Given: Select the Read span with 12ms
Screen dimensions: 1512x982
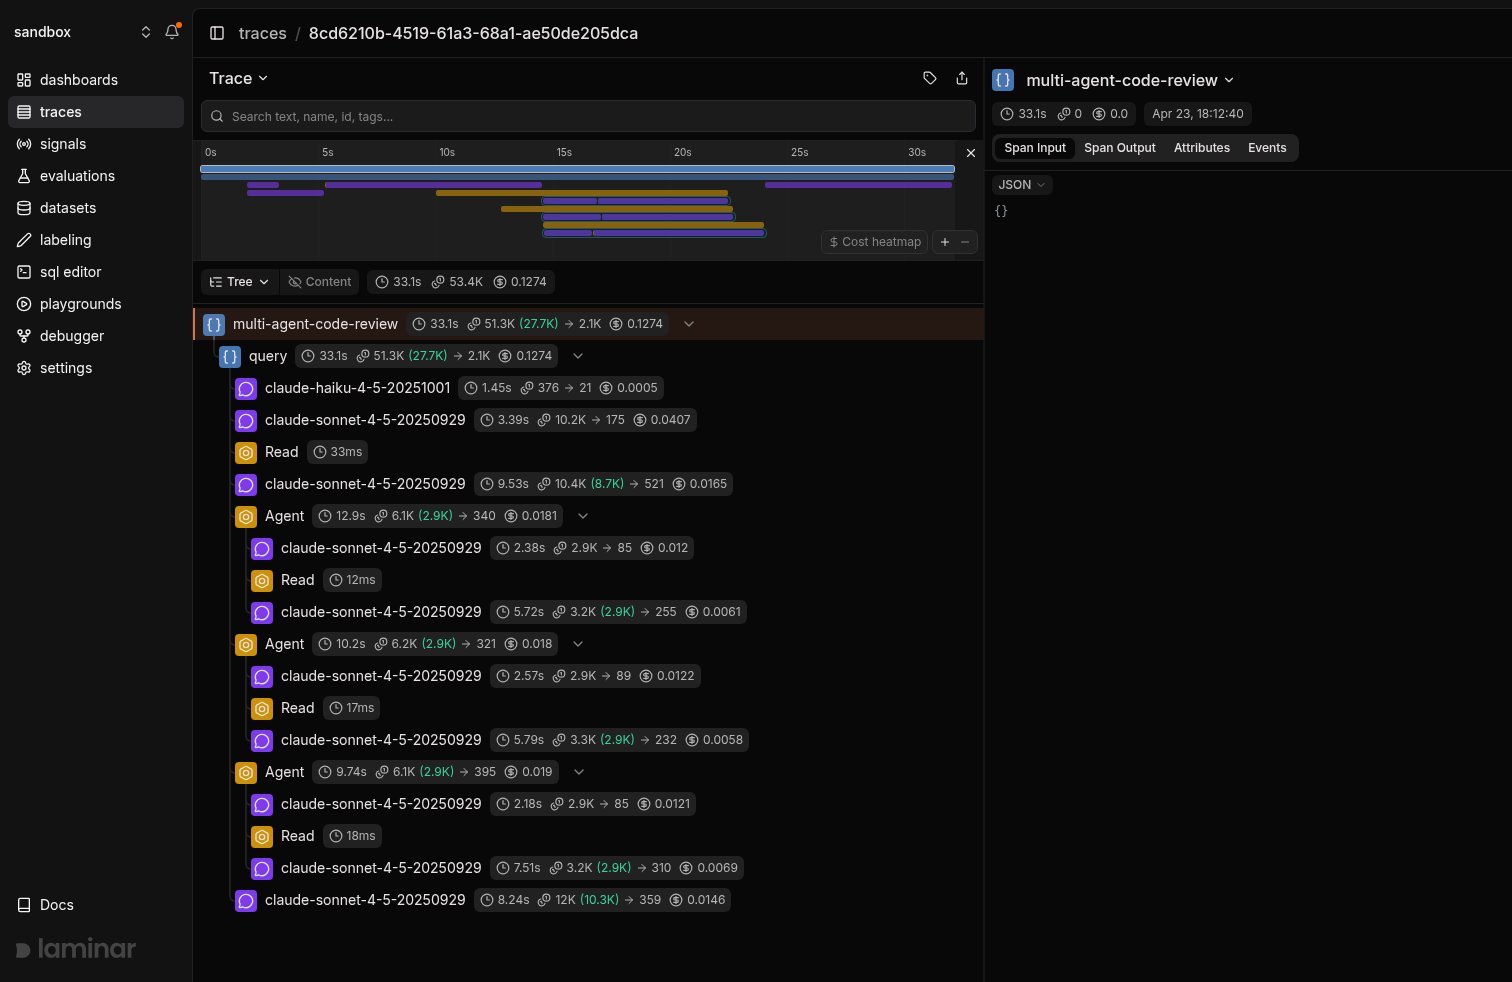Looking at the screenshot, I should click(x=589, y=580).
